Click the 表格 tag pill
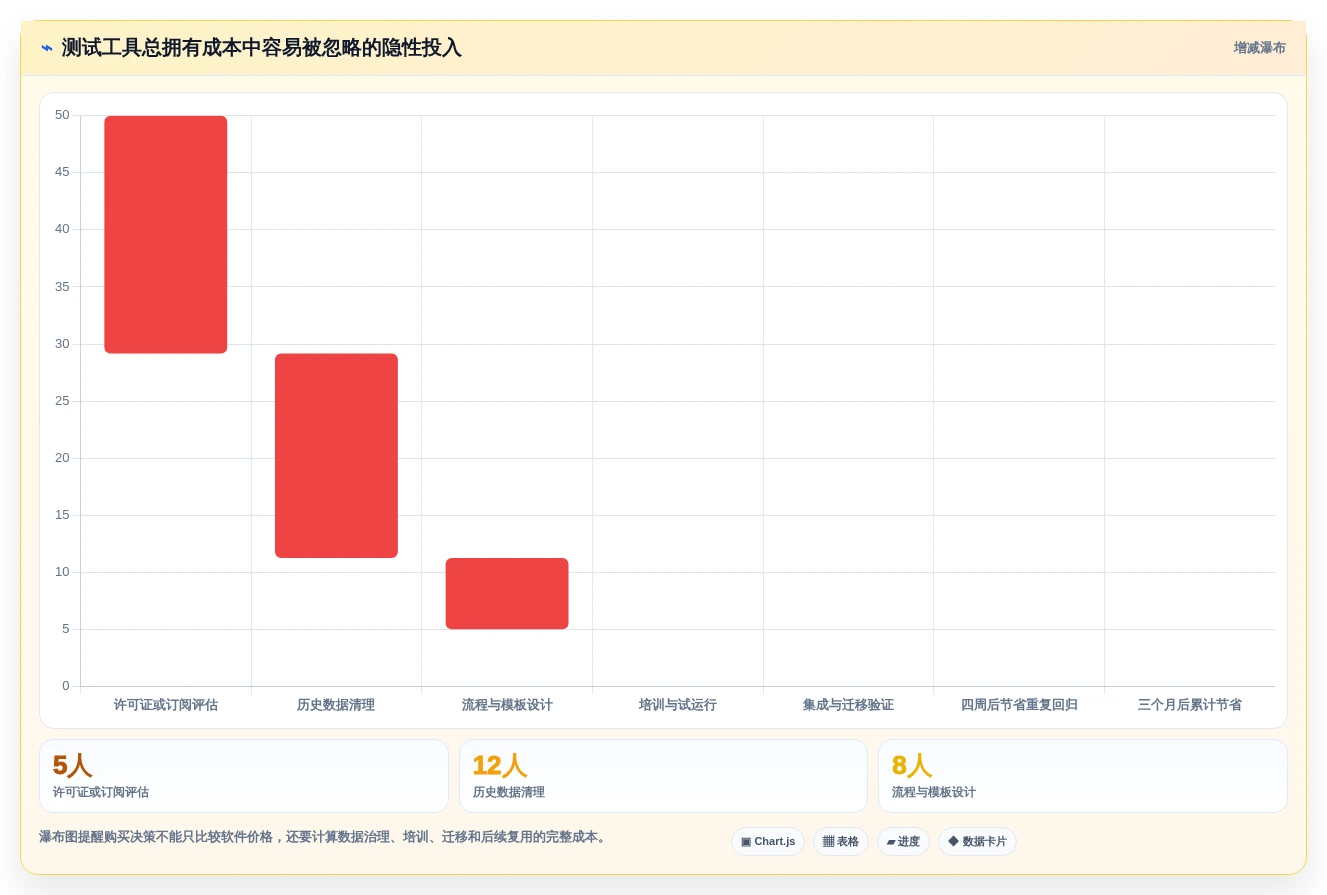This screenshot has height=895, width=1327. point(841,842)
